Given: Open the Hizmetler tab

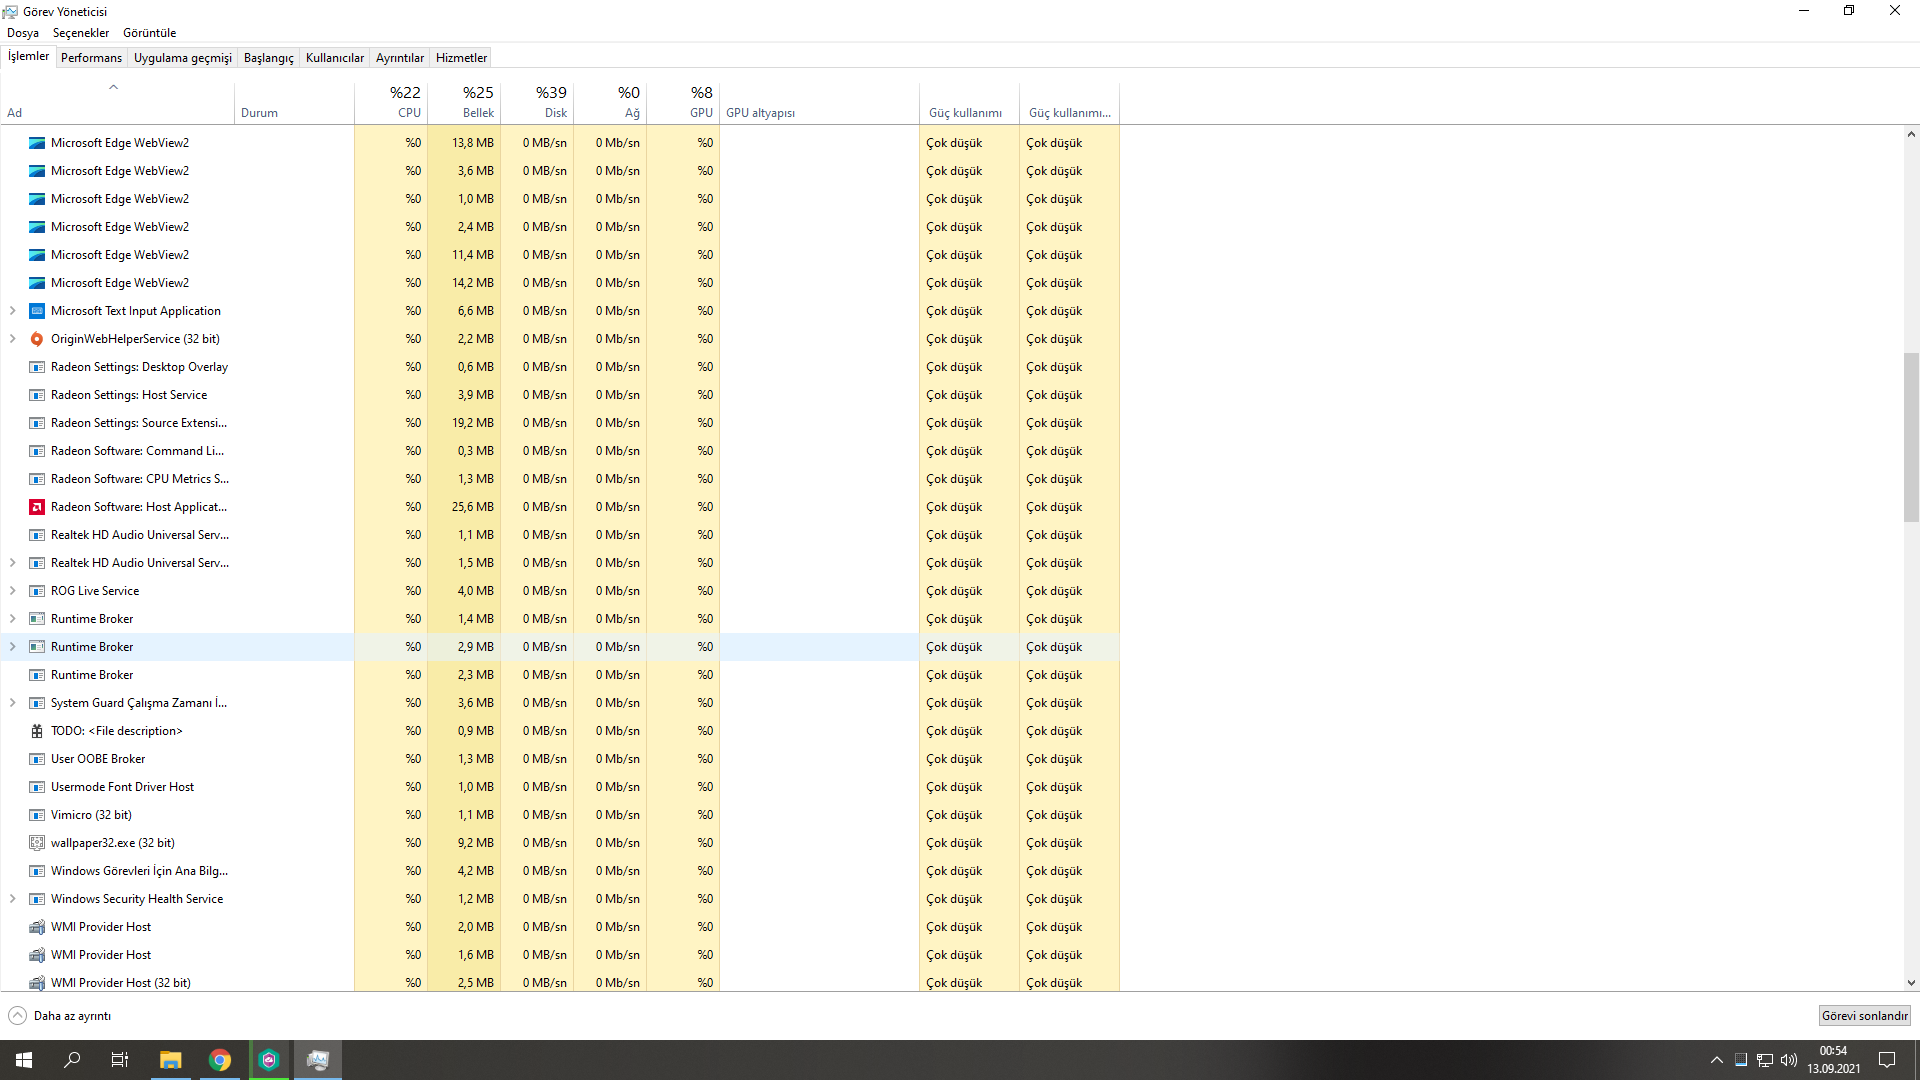Looking at the screenshot, I should pyautogui.click(x=461, y=58).
